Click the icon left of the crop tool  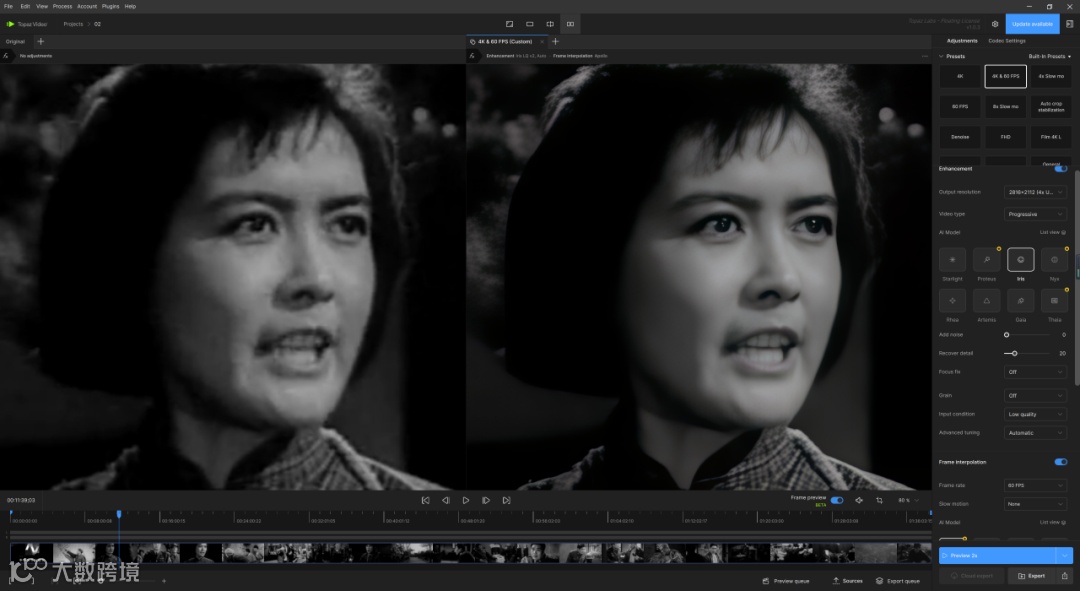(x=859, y=501)
